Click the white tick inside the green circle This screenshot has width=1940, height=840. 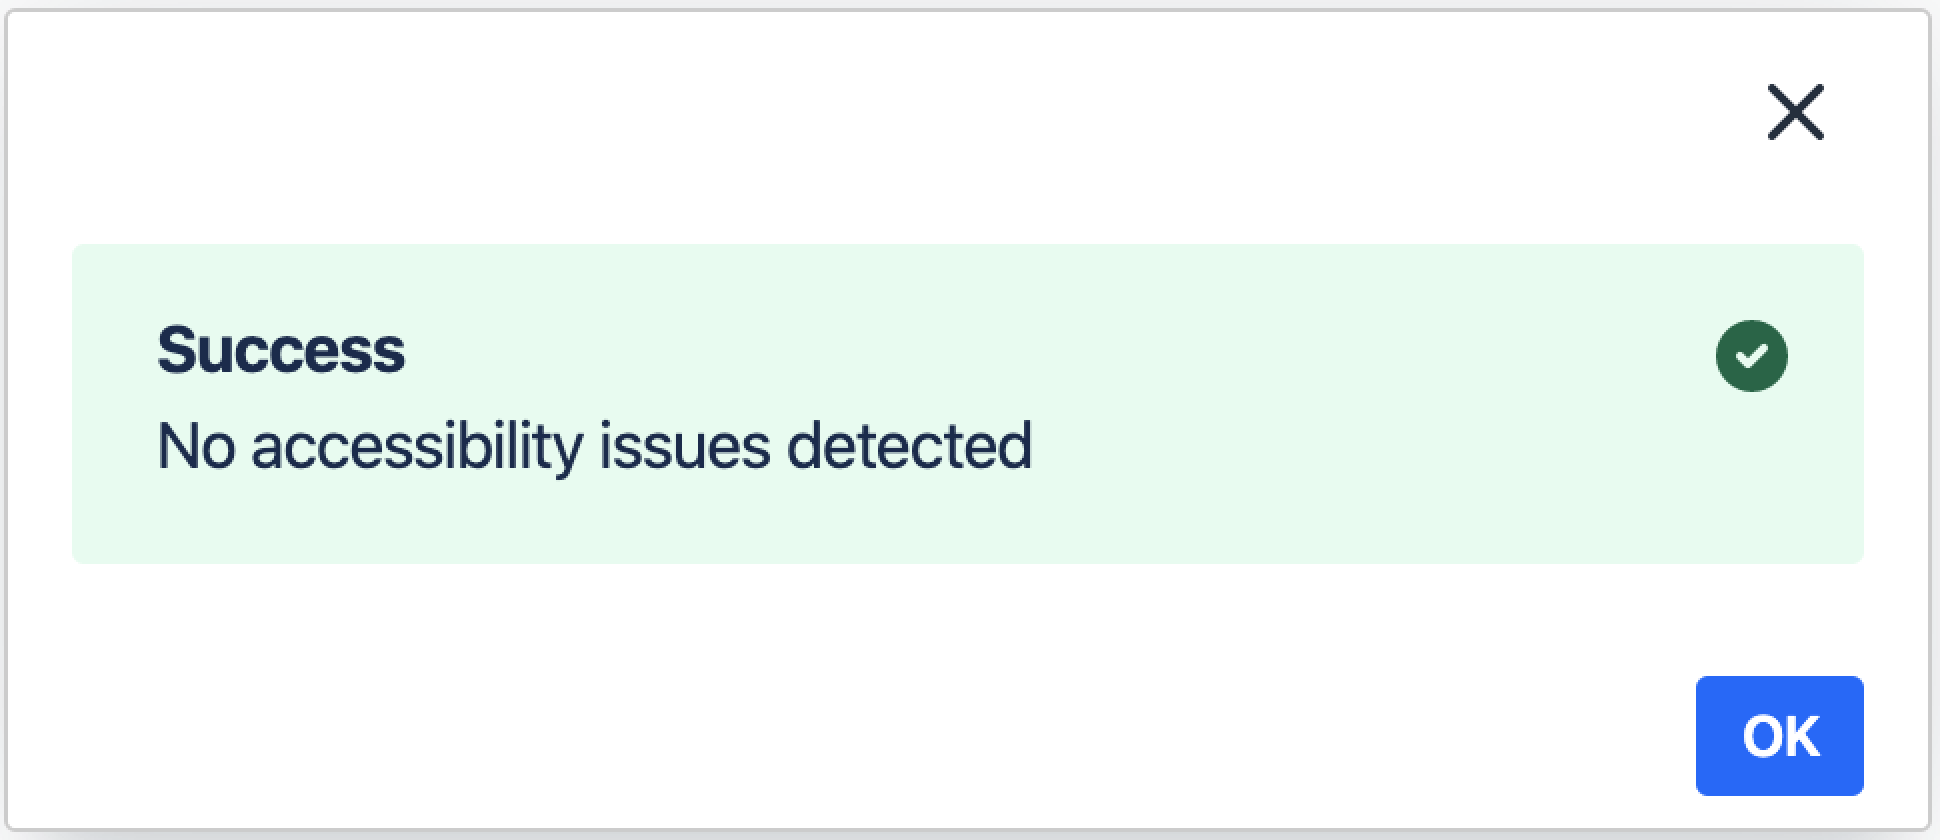pos(1751,356)
